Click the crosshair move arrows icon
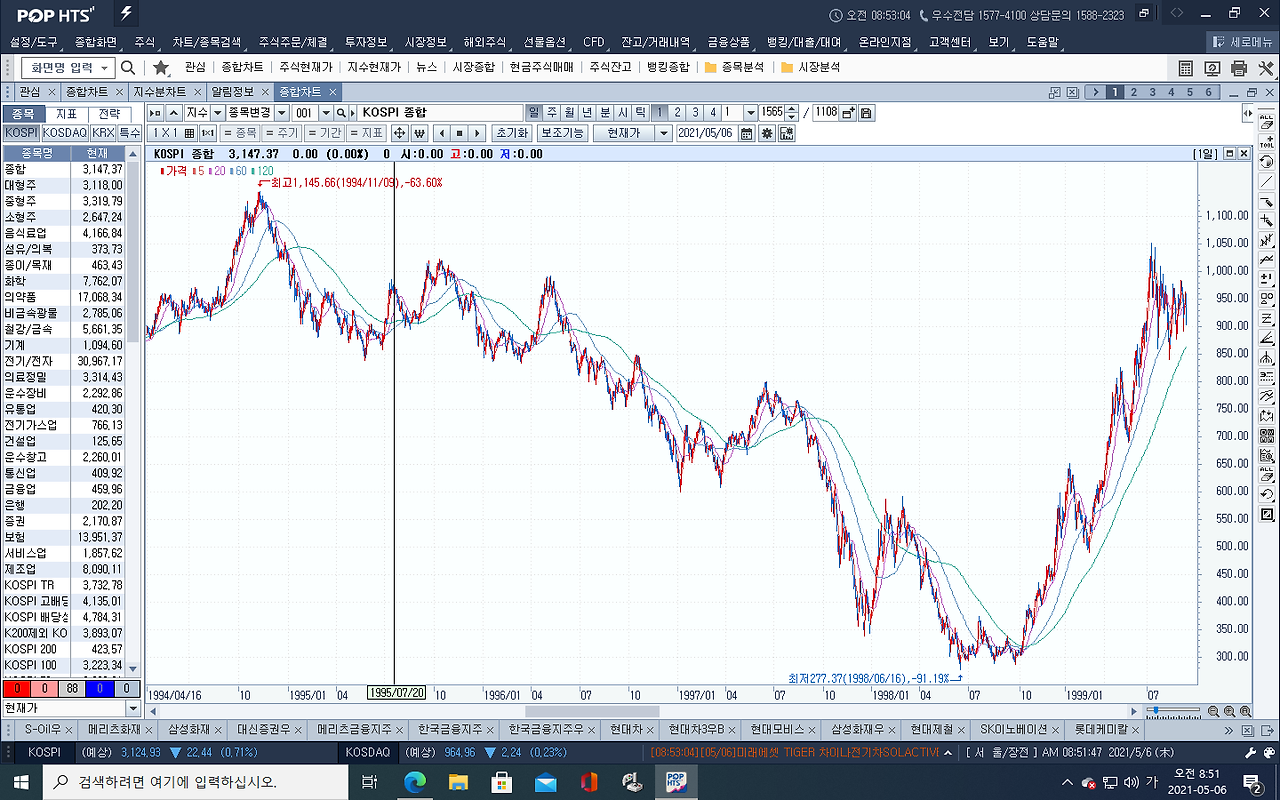The width and height of the screenshot is (1280, 800). pos(400,133)
